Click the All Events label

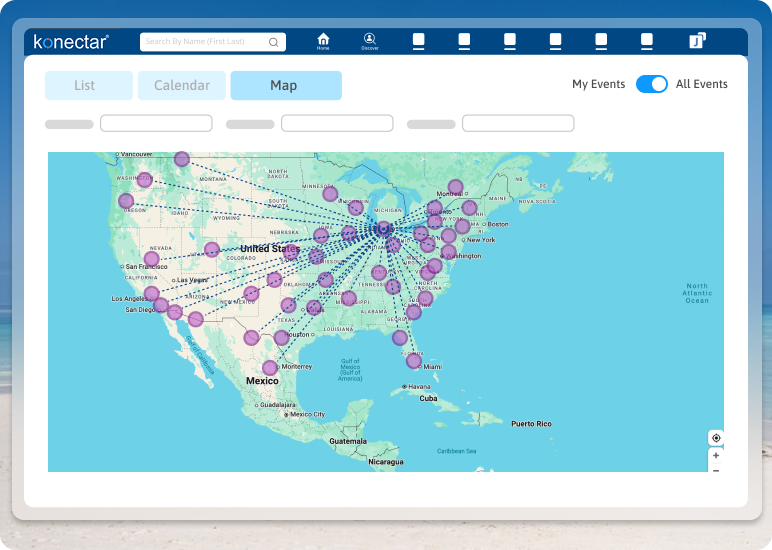(701, 85)
